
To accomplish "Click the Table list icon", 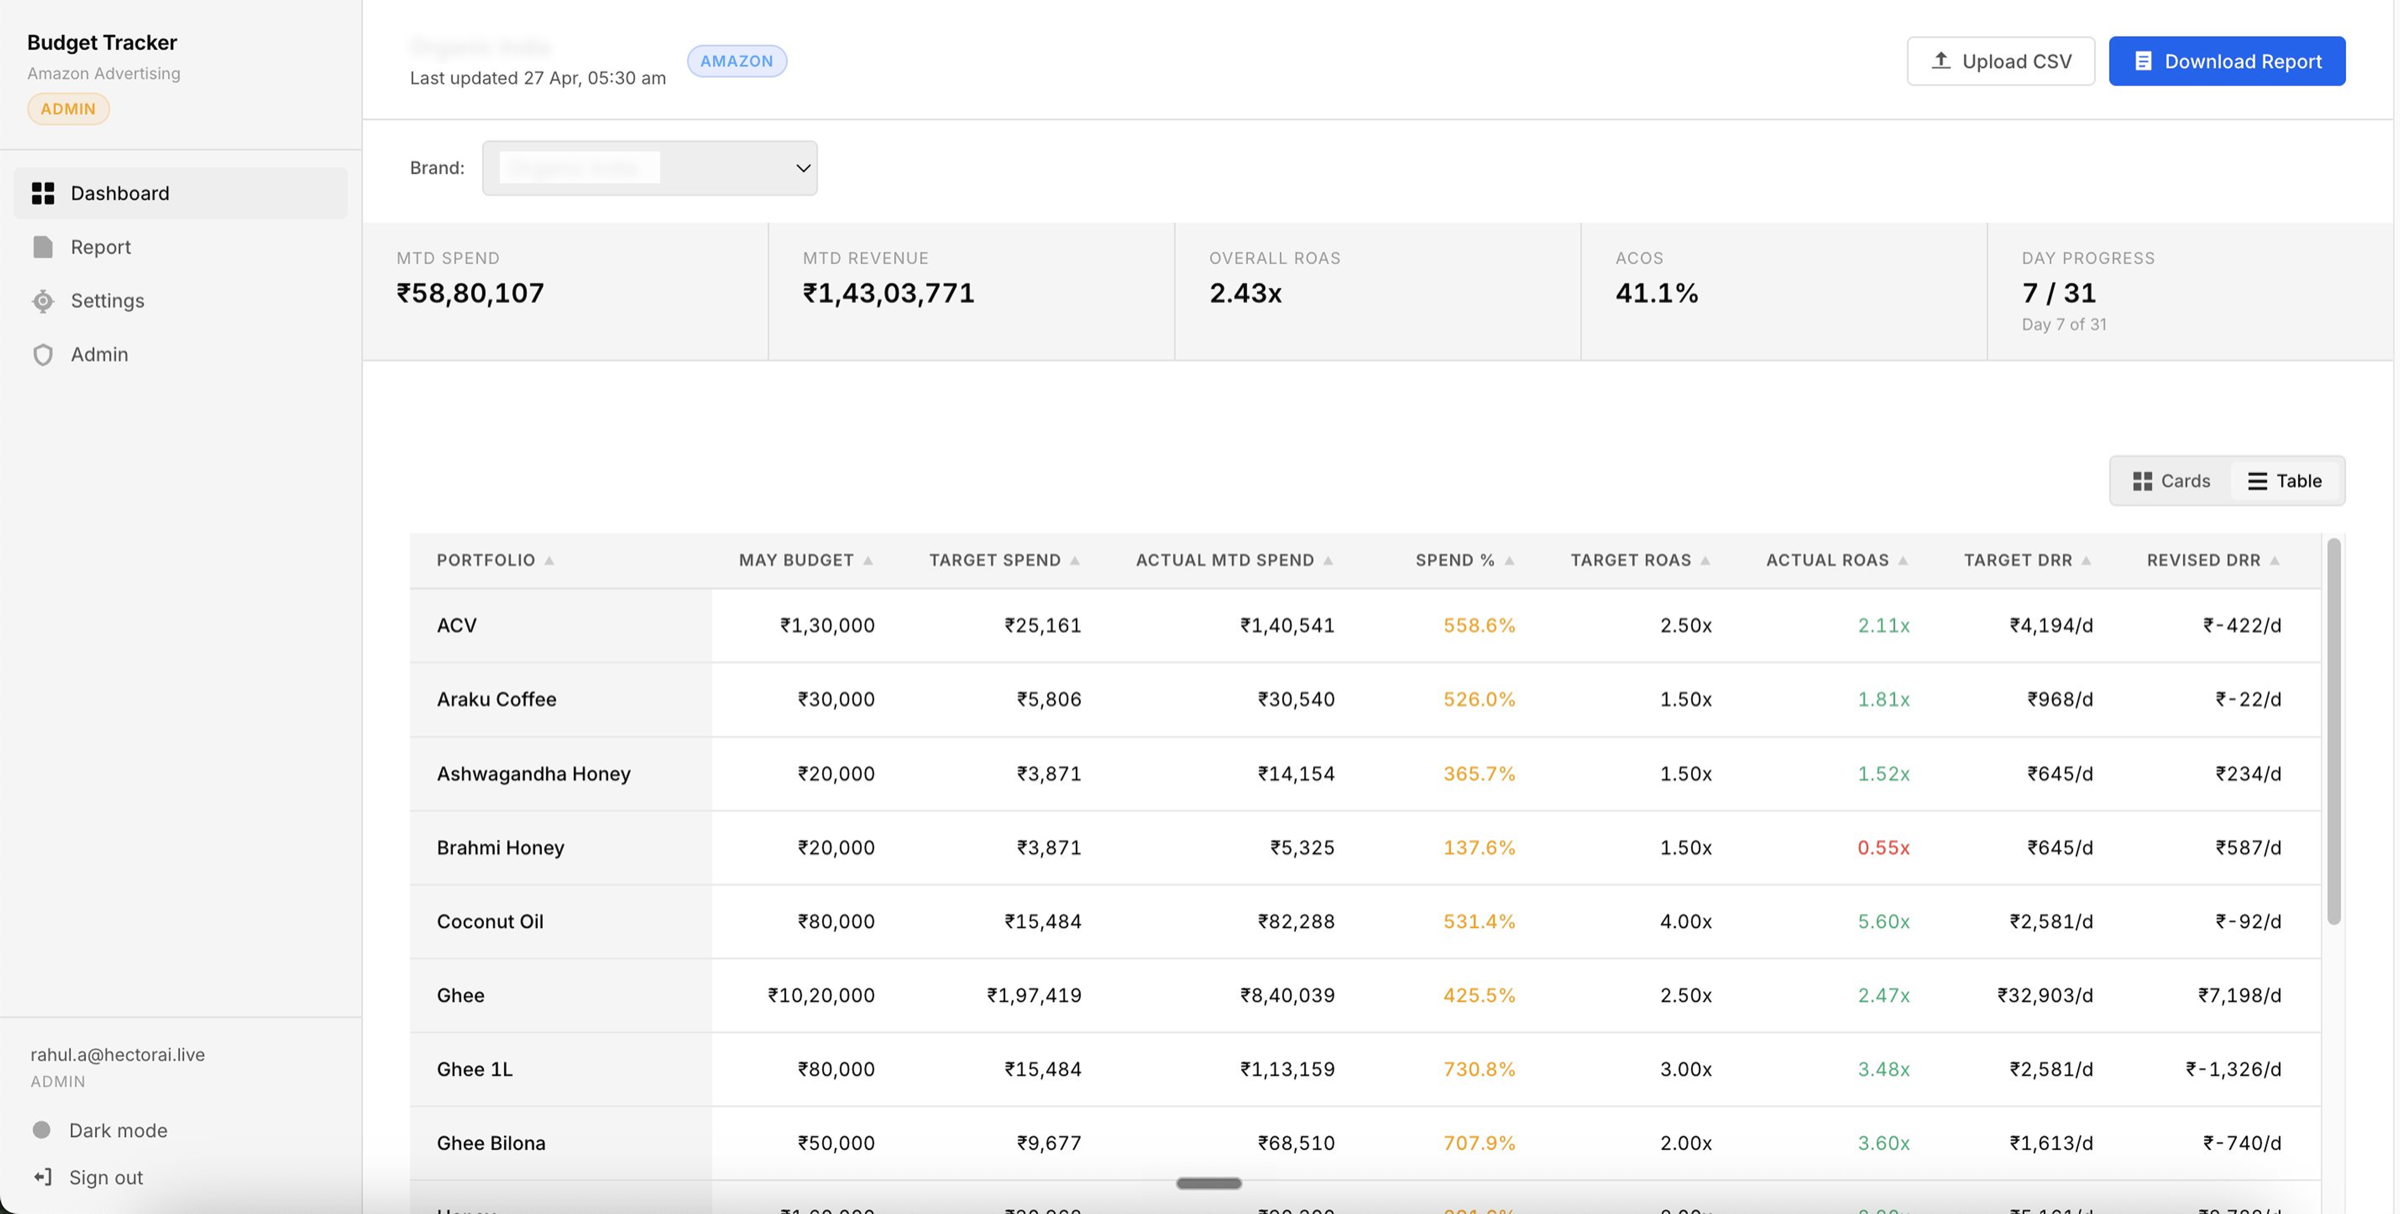I will coord(2257,481).
